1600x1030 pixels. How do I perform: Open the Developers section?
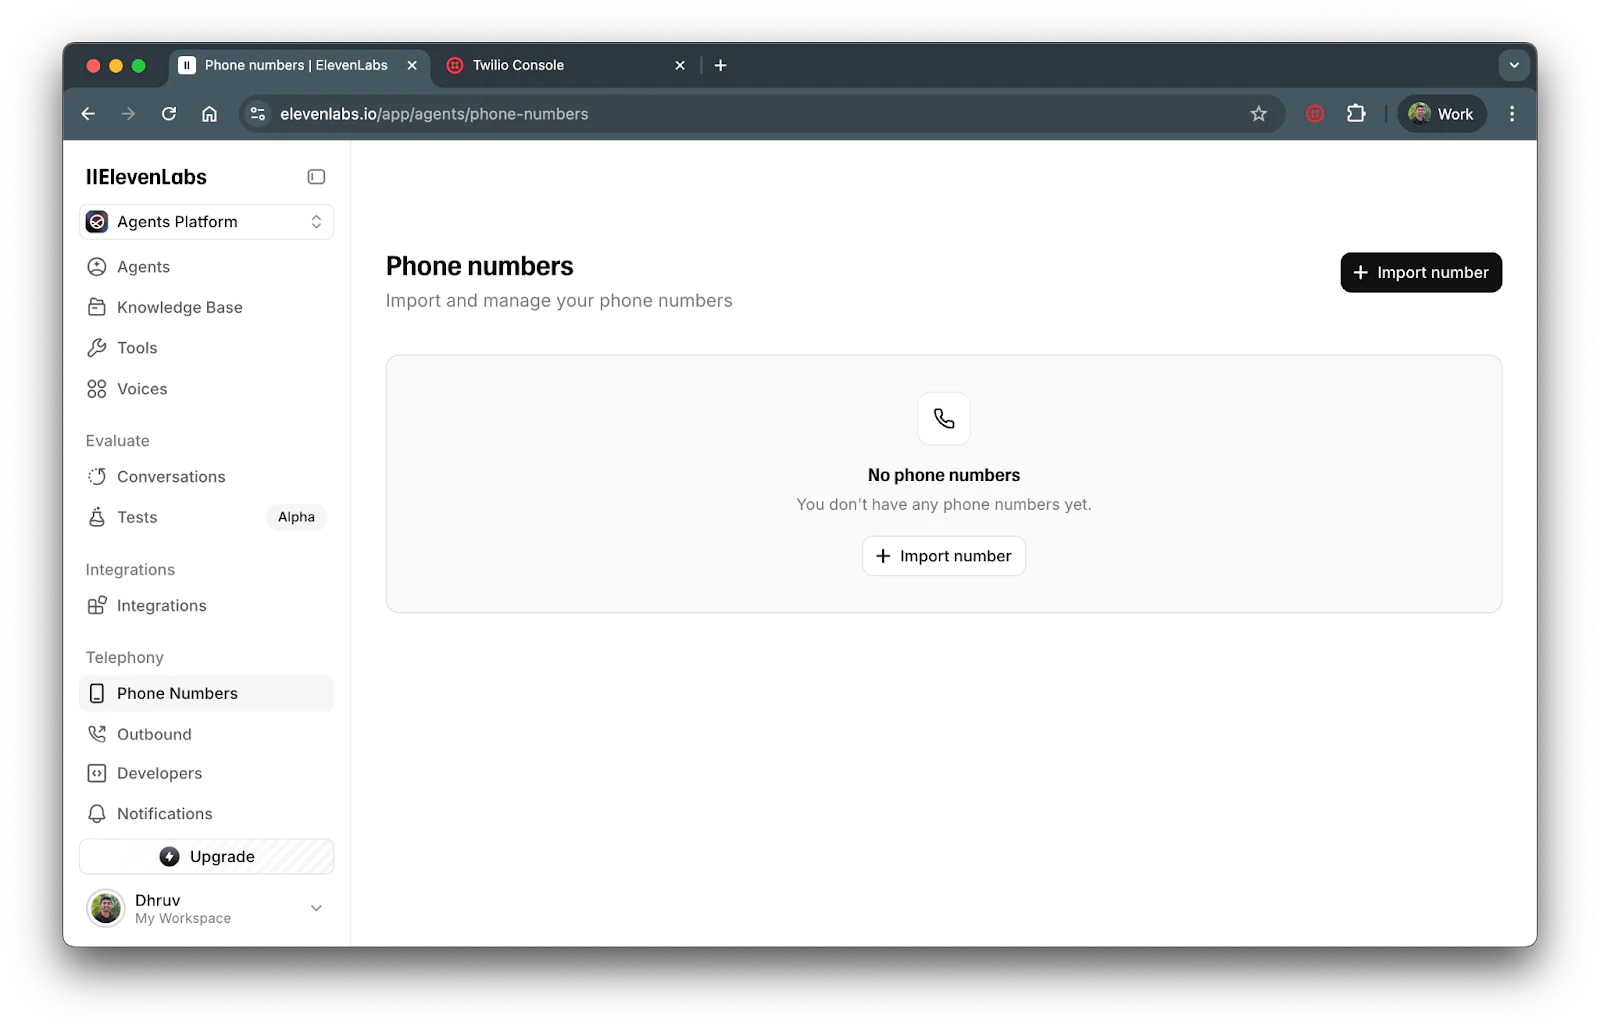159,773
